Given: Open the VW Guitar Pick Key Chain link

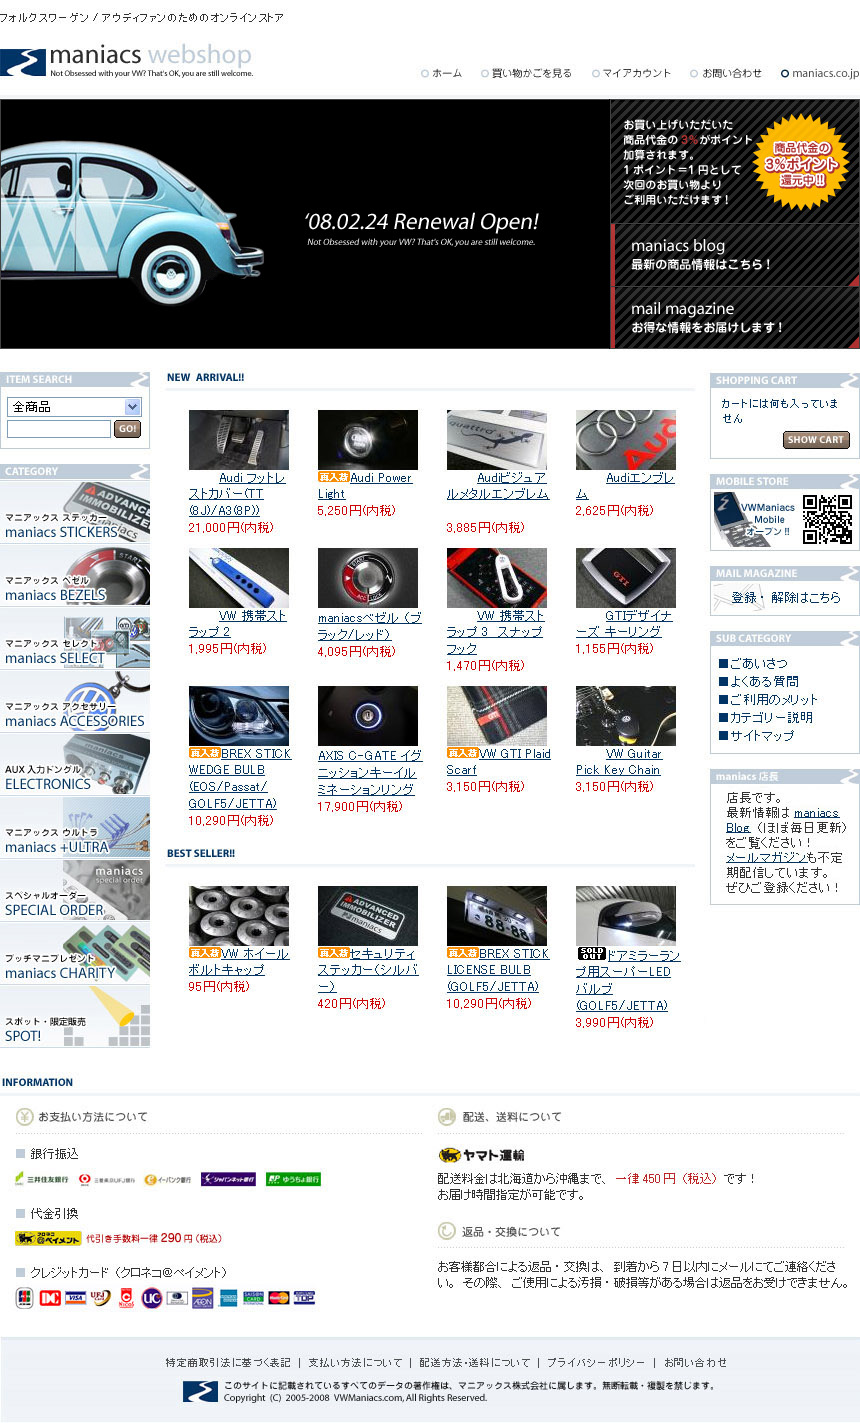Looking at the screenshot, I should tap(618, 762).
